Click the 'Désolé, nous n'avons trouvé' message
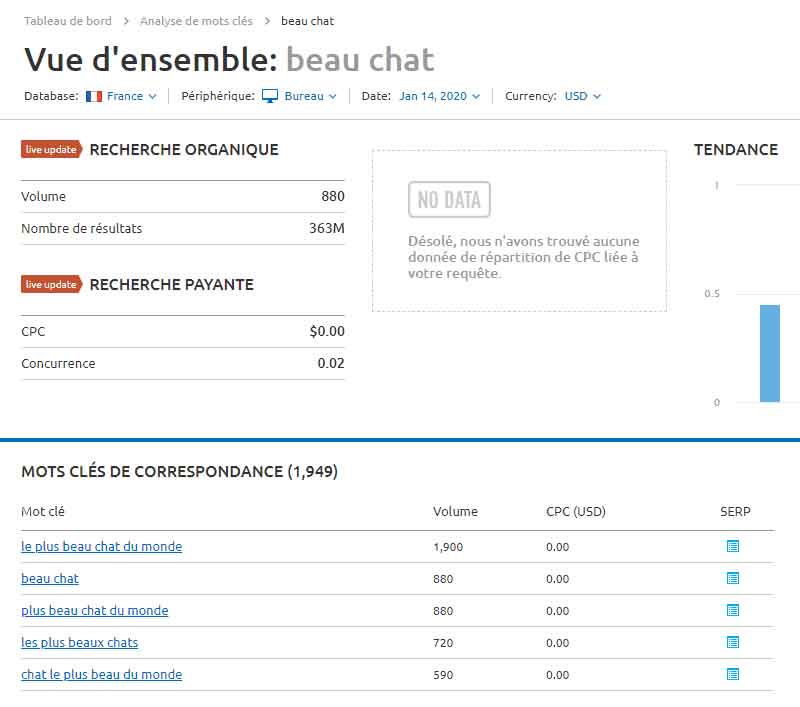This screenshot has width=800, height=707. (x=523, y=257)
